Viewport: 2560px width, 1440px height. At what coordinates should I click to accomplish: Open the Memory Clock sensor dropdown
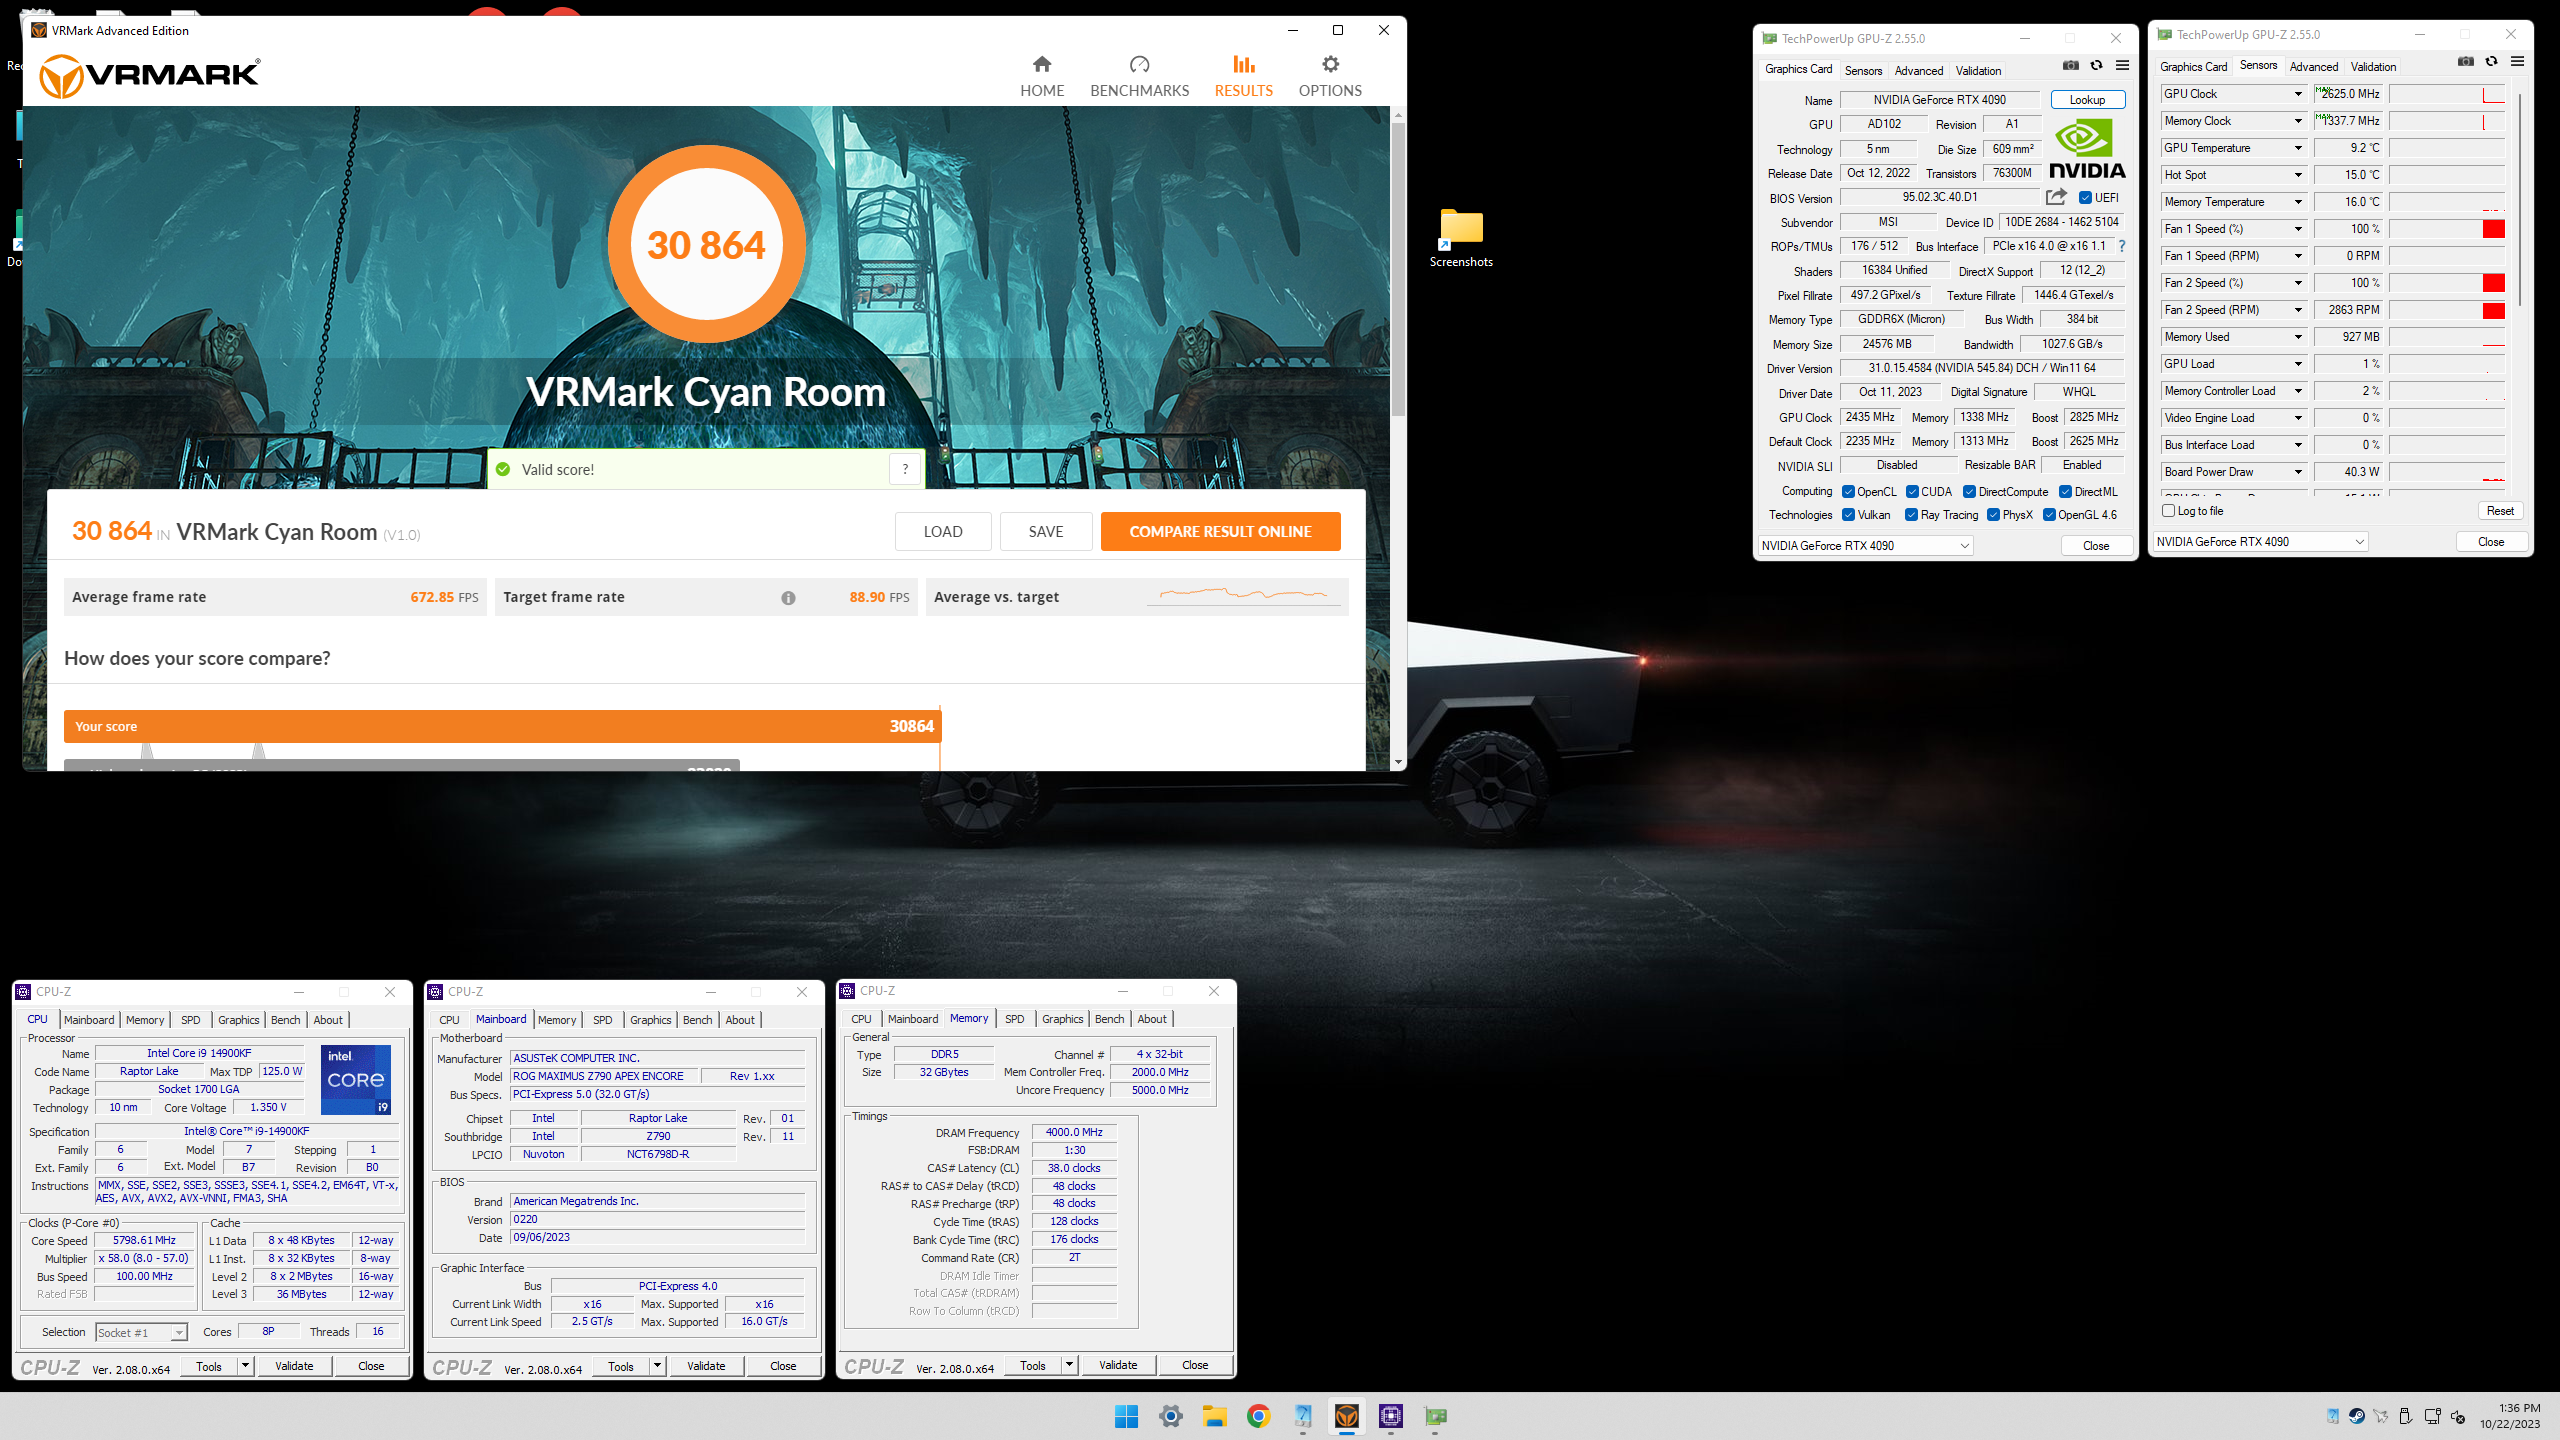[2297, 121]
